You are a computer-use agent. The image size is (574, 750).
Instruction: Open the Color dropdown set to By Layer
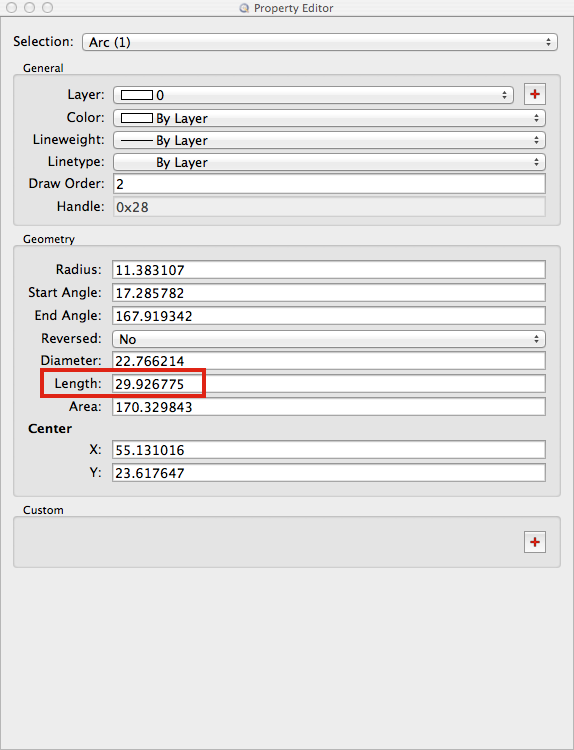[329, 118]
